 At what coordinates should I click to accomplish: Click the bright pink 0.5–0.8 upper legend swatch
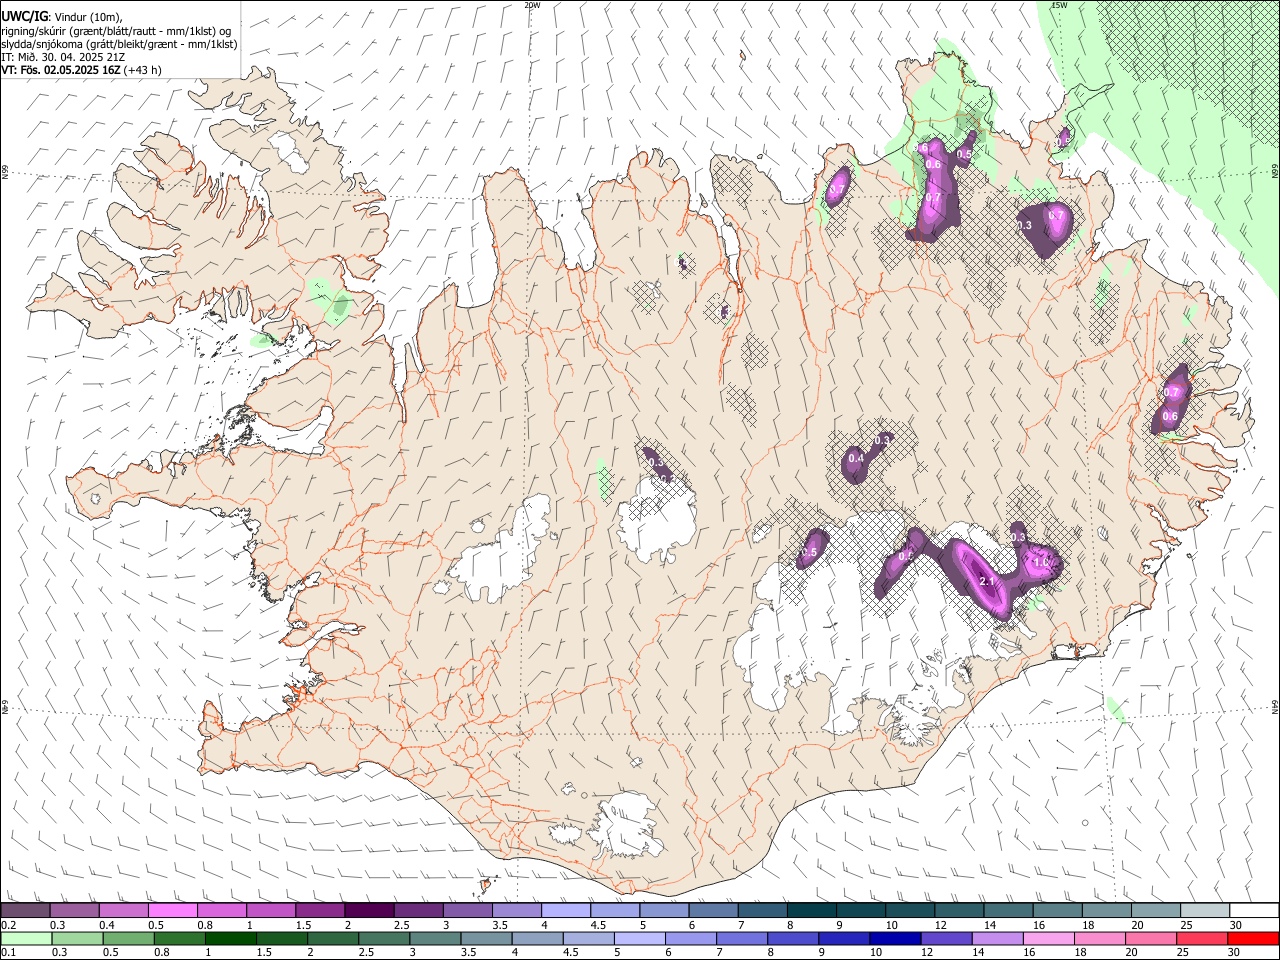(x=173, y=910)
